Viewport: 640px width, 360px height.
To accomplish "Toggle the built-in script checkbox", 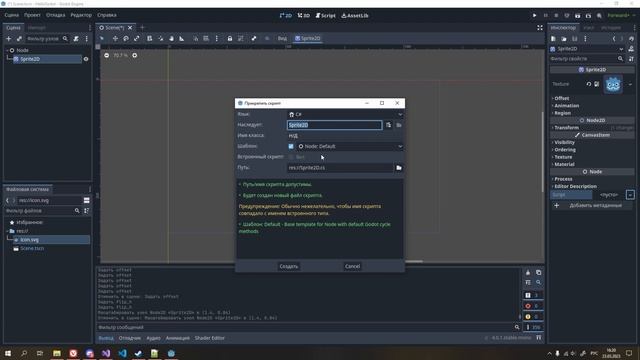I will [291, 157].
